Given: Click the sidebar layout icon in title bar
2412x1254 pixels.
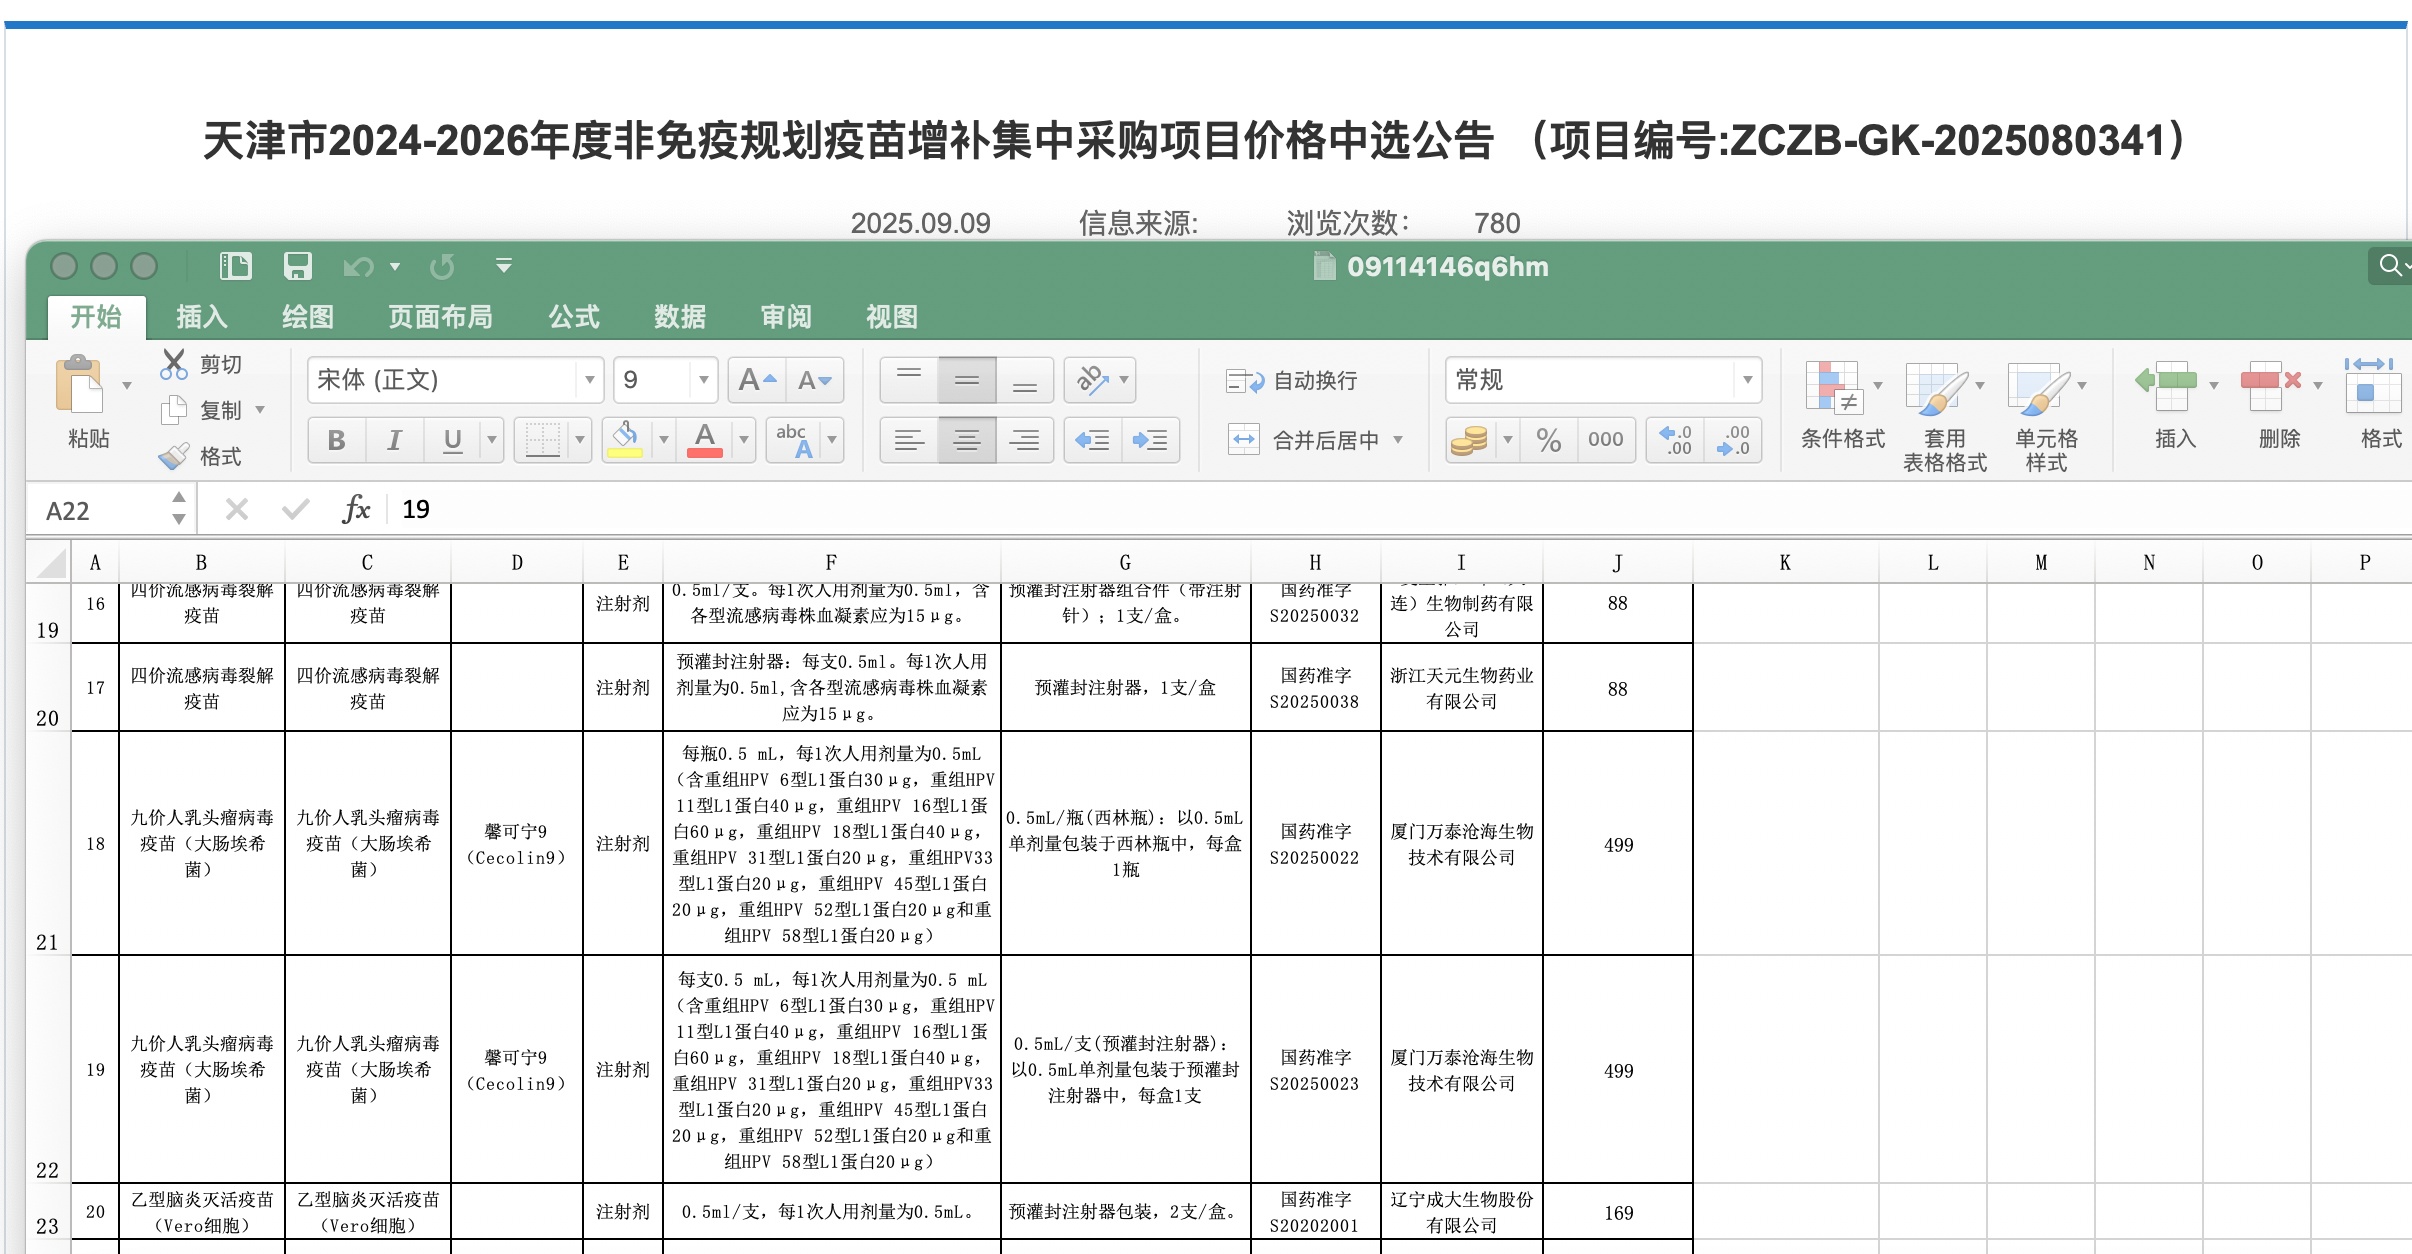Looking at the screenshot, I should click(235, 266).
